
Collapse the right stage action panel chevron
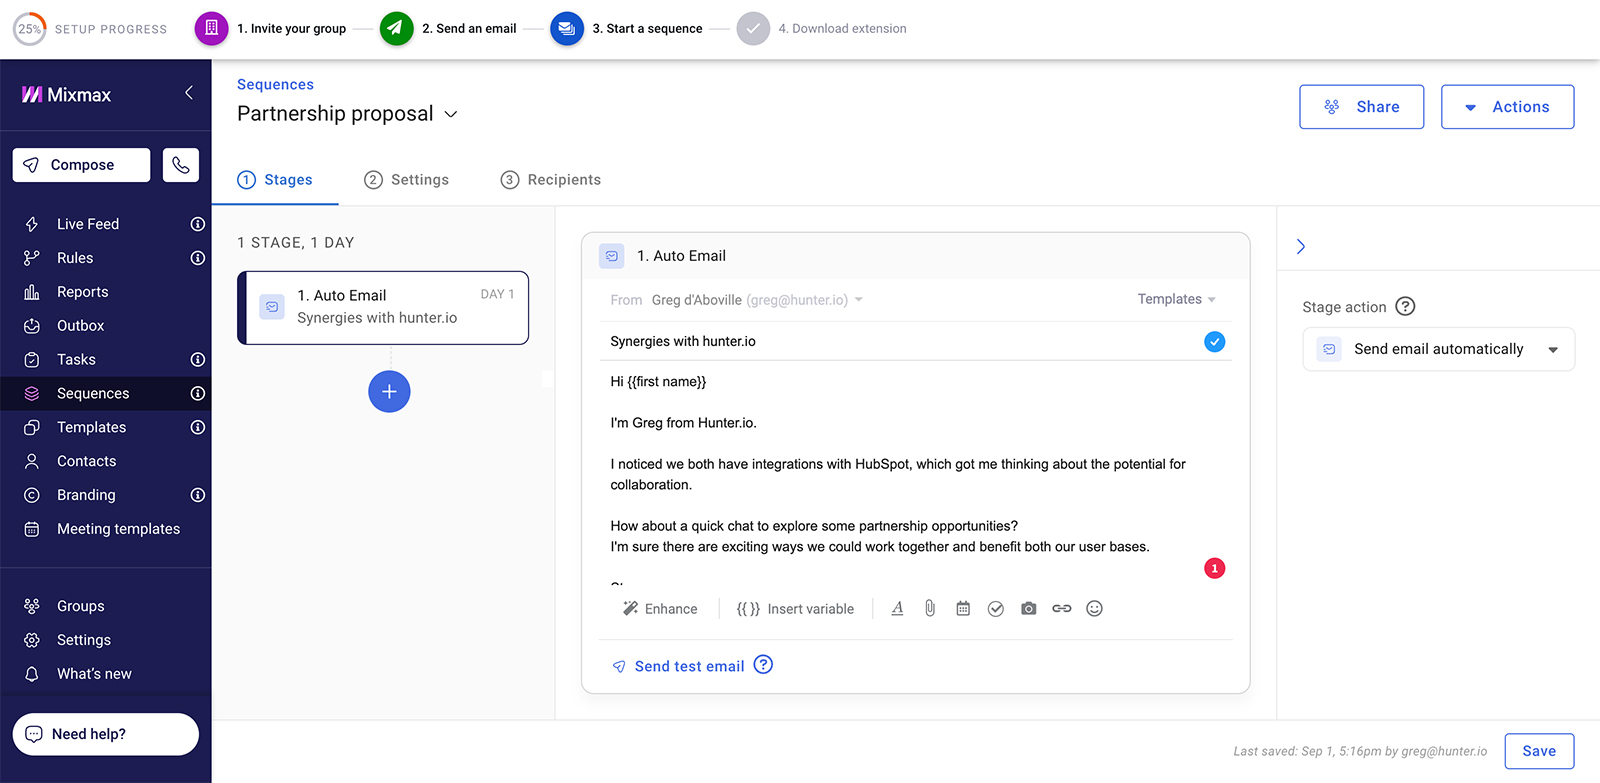click(1301, 246)
